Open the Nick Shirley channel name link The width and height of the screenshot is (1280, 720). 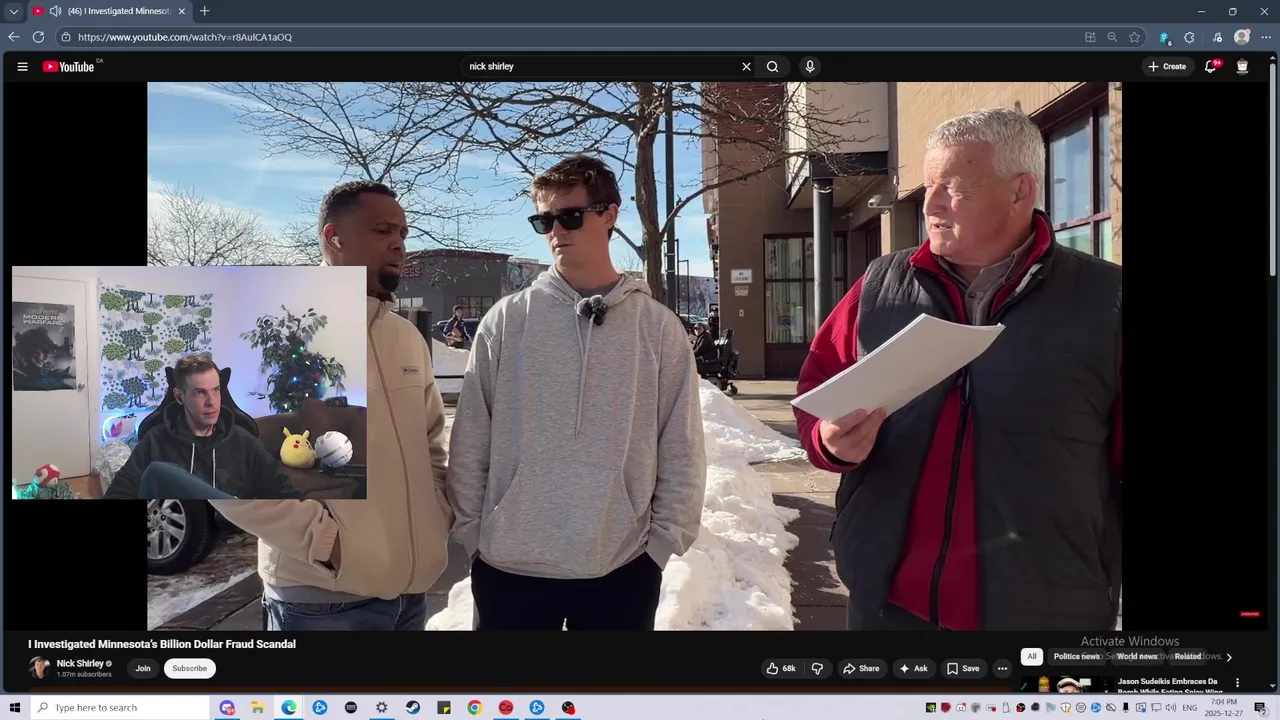(x=80, y=664)
